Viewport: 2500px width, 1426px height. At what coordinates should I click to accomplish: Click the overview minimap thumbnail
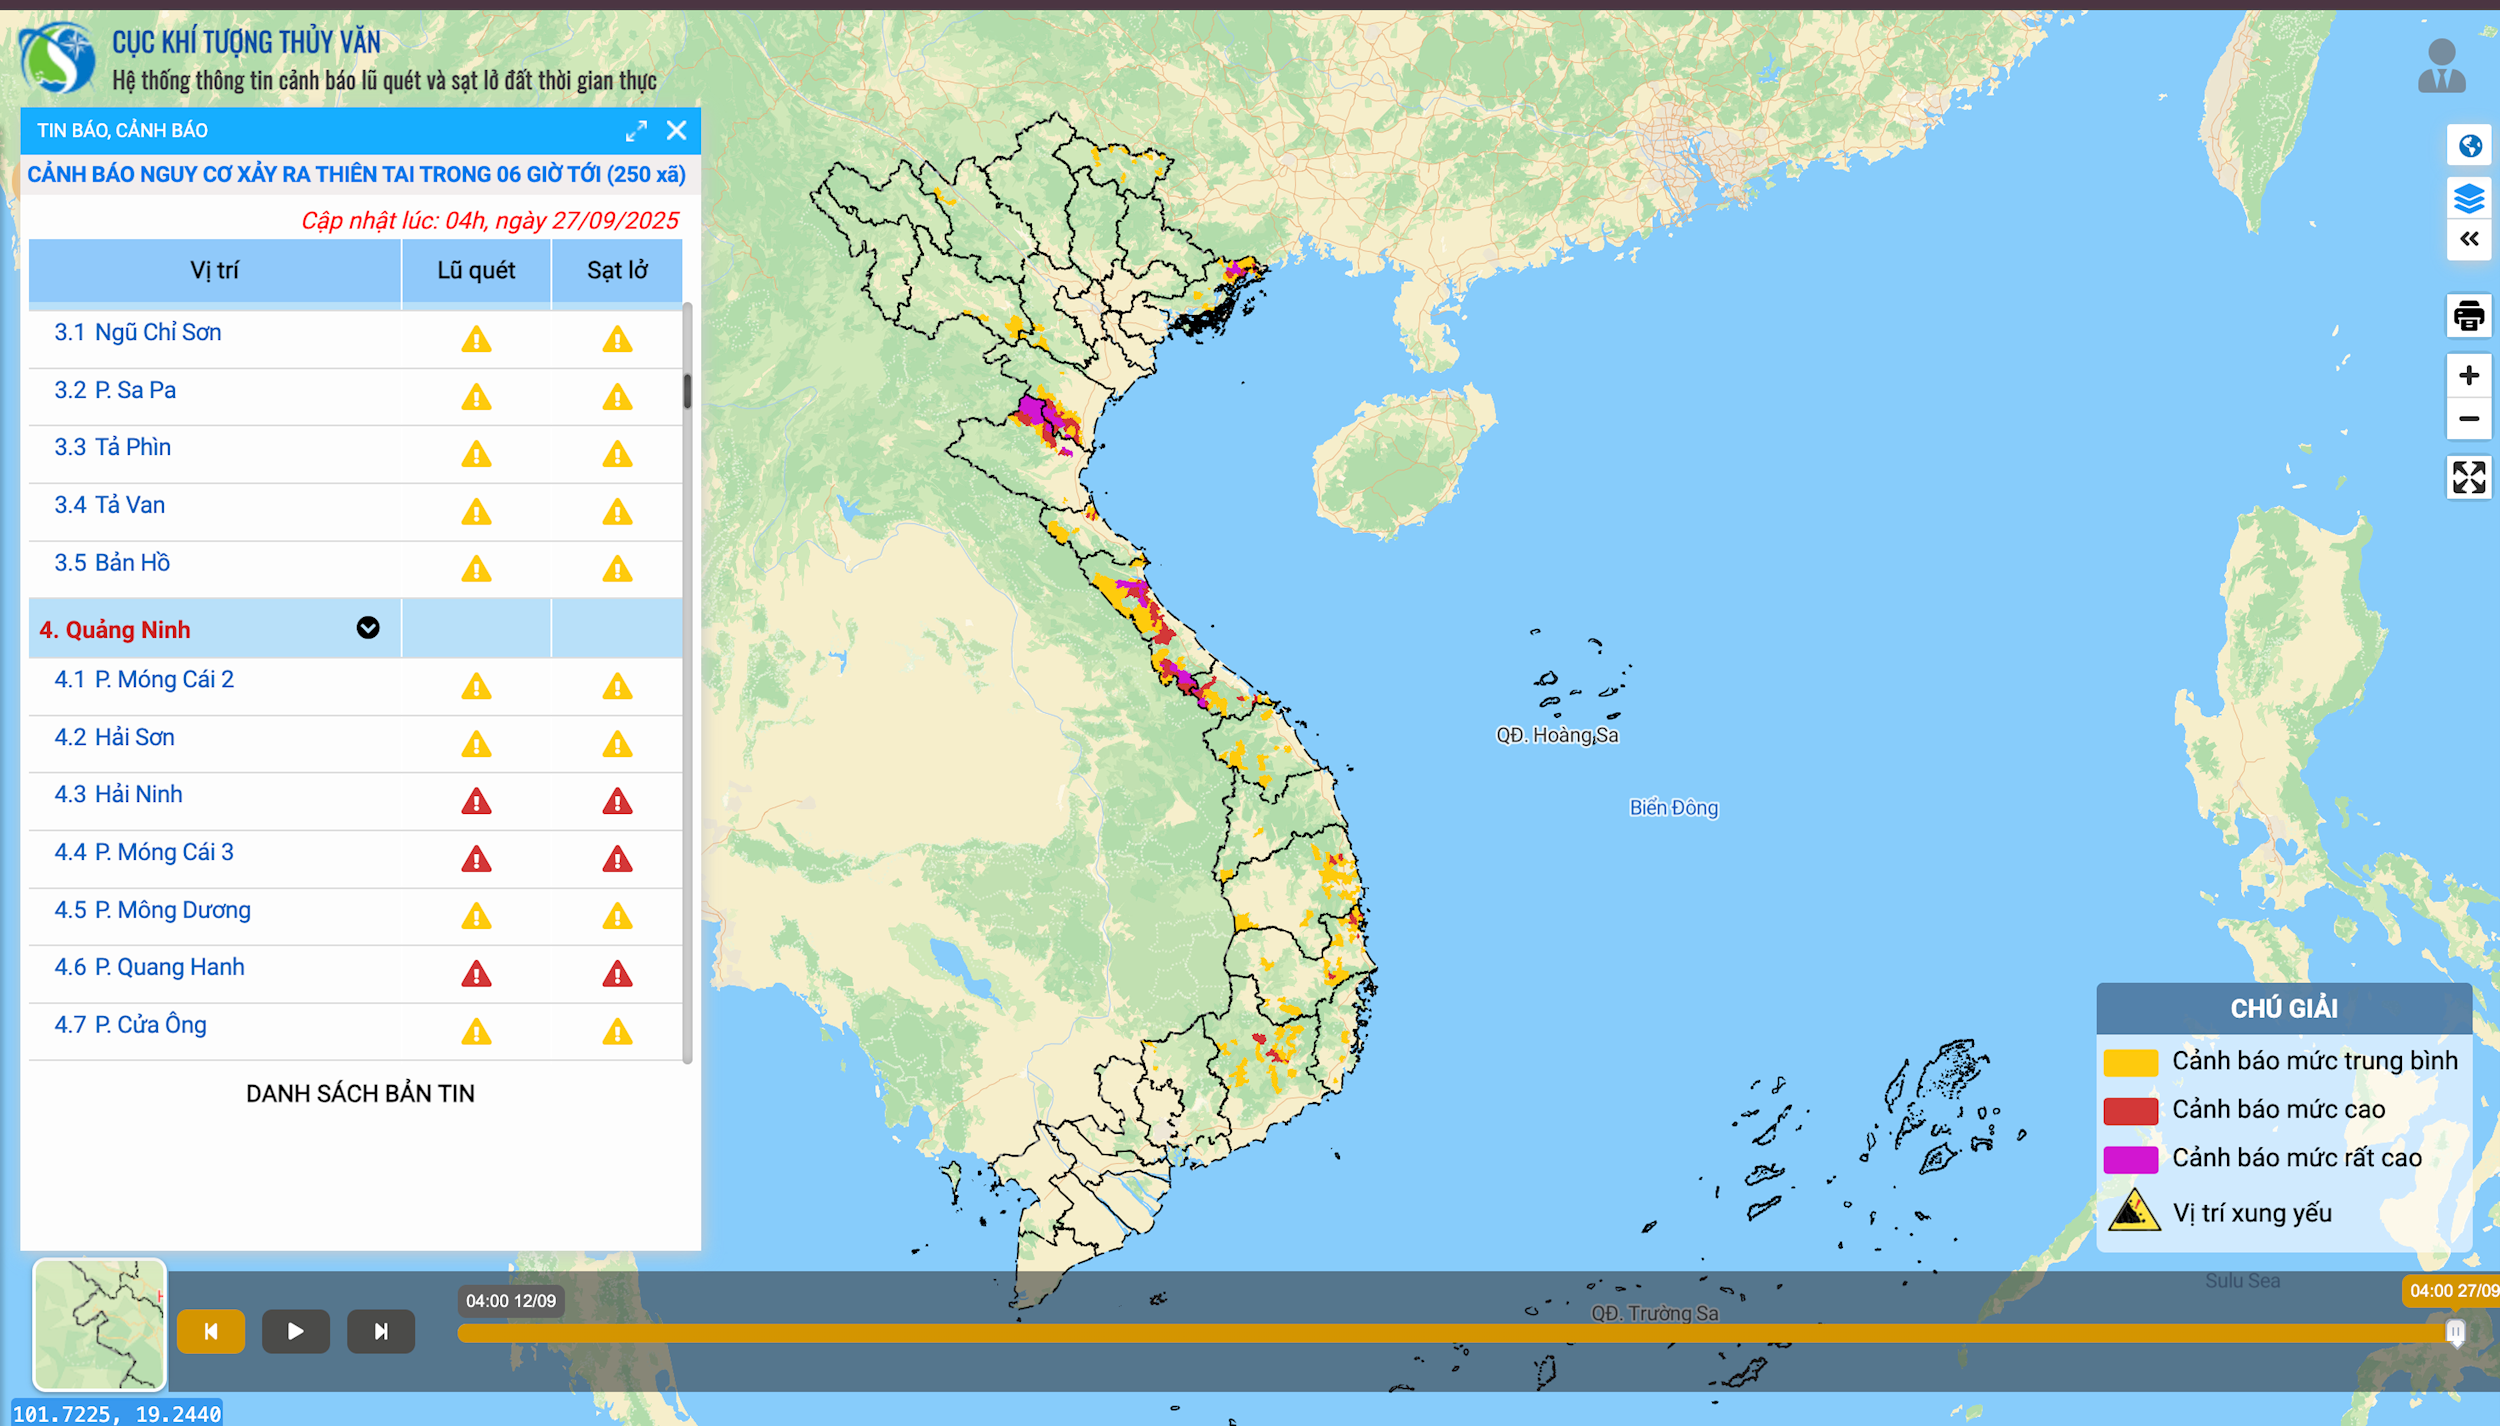pos(99,1324)
